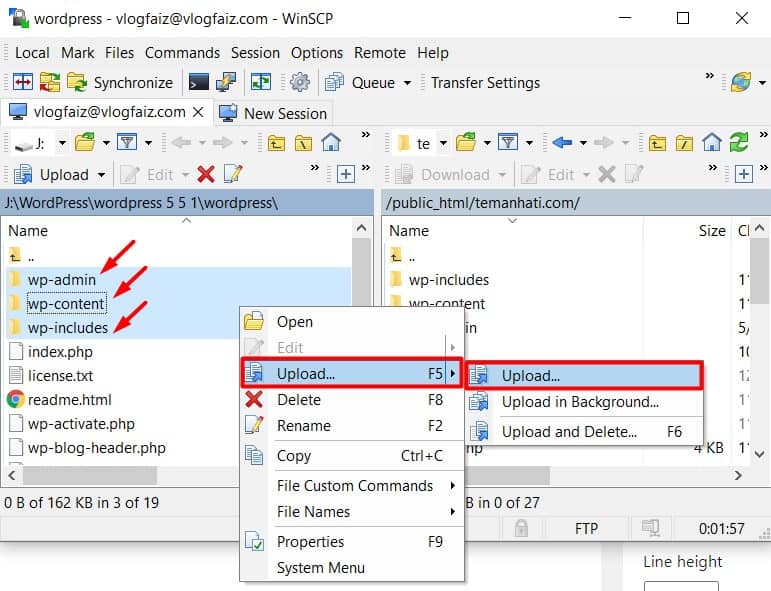The height and width of the screenshot is (591, 771).
Task: Open the Remote menu
Action: point(380,53)
